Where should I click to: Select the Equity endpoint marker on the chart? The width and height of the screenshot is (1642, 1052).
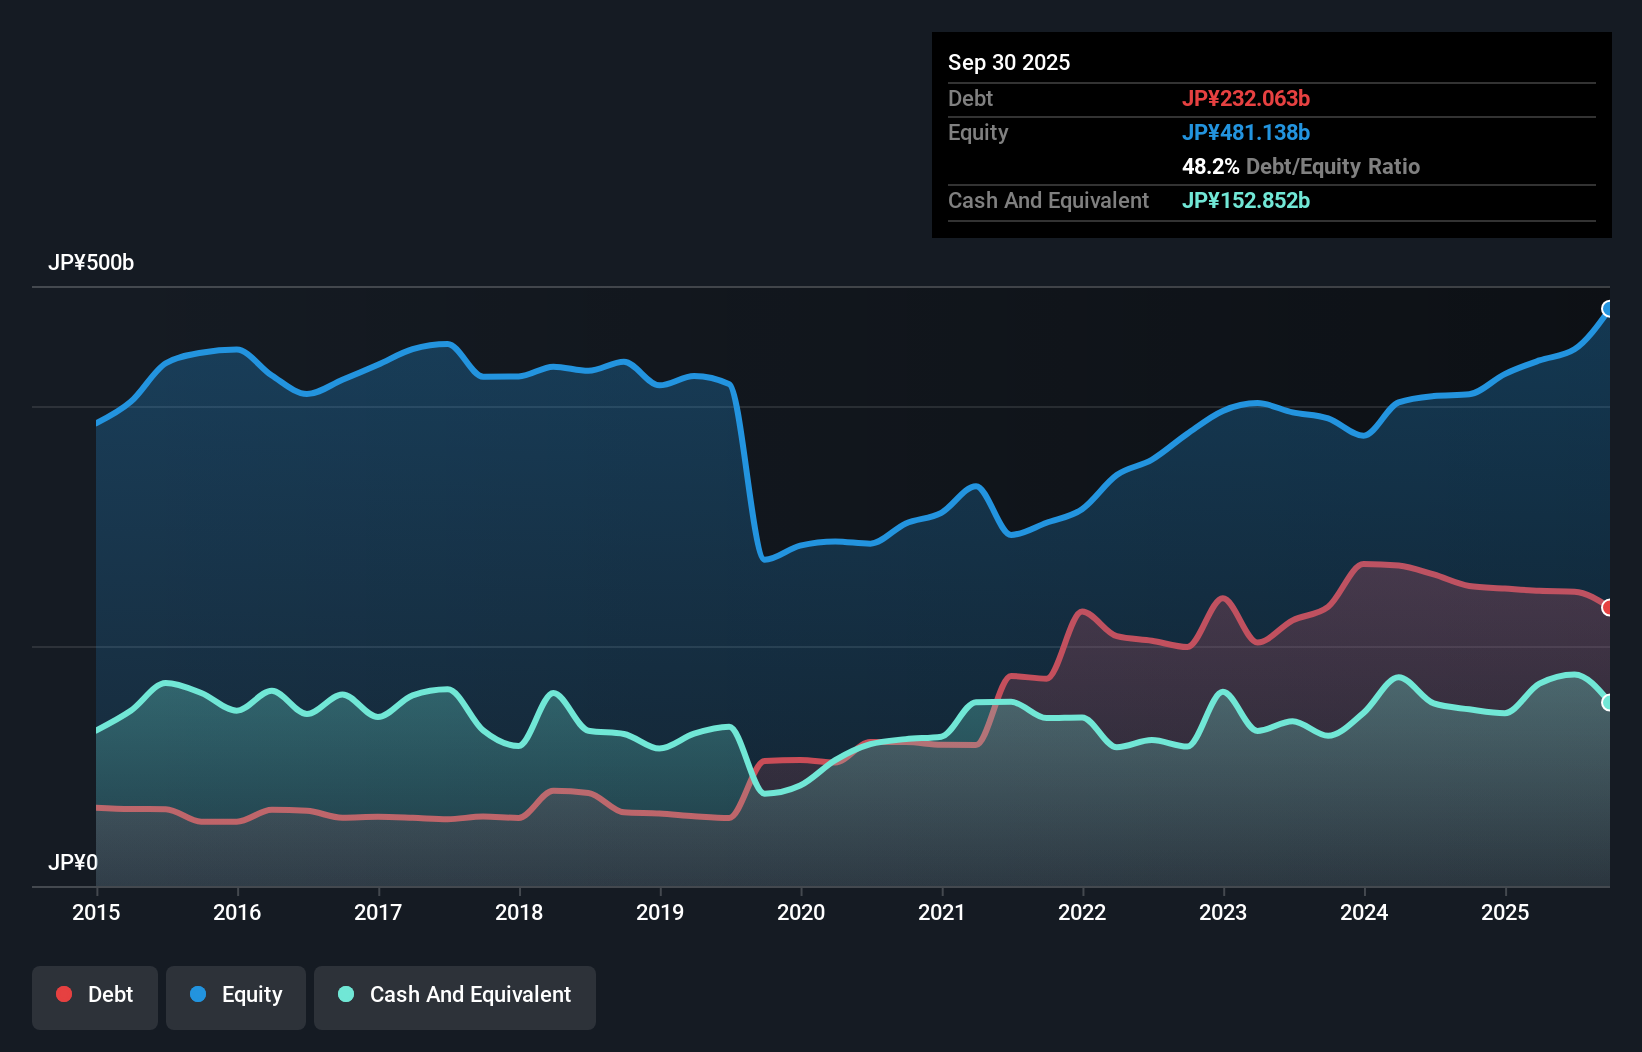[1607, 310]
